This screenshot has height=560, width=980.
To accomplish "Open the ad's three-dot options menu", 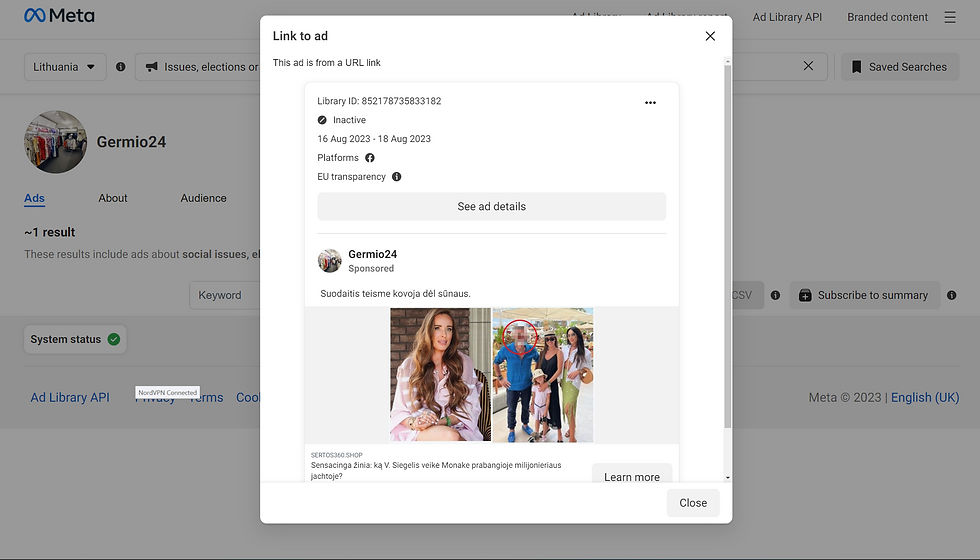I will [650, 102].
